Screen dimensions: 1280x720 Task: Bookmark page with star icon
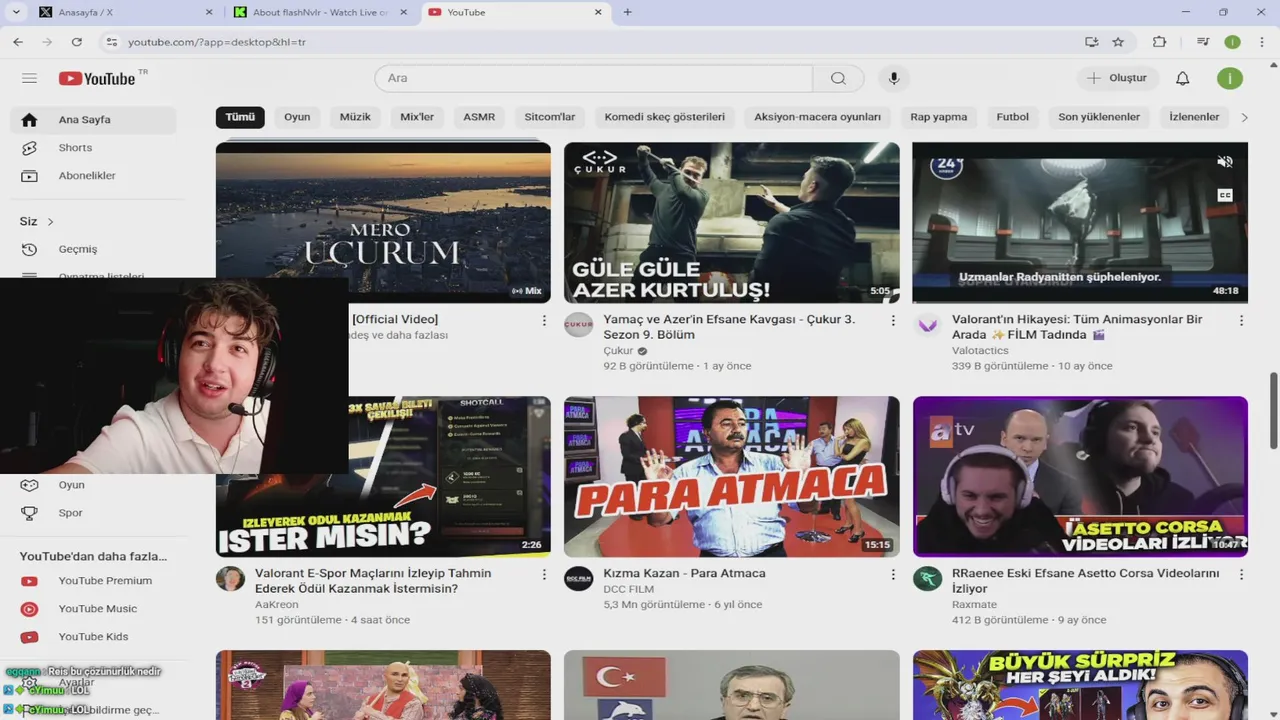(x=1118, y=42)
